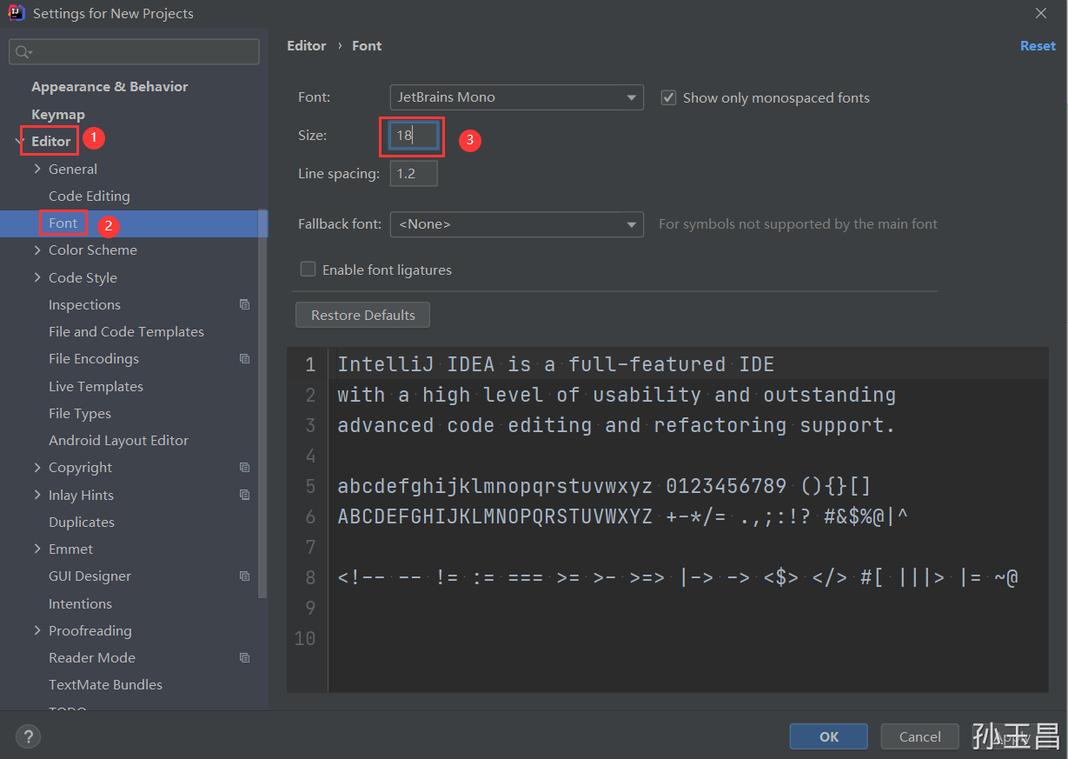Open the Fallback font dropdown
Viewport: 1068px width, 759px height.
click(x=630, y=224)
